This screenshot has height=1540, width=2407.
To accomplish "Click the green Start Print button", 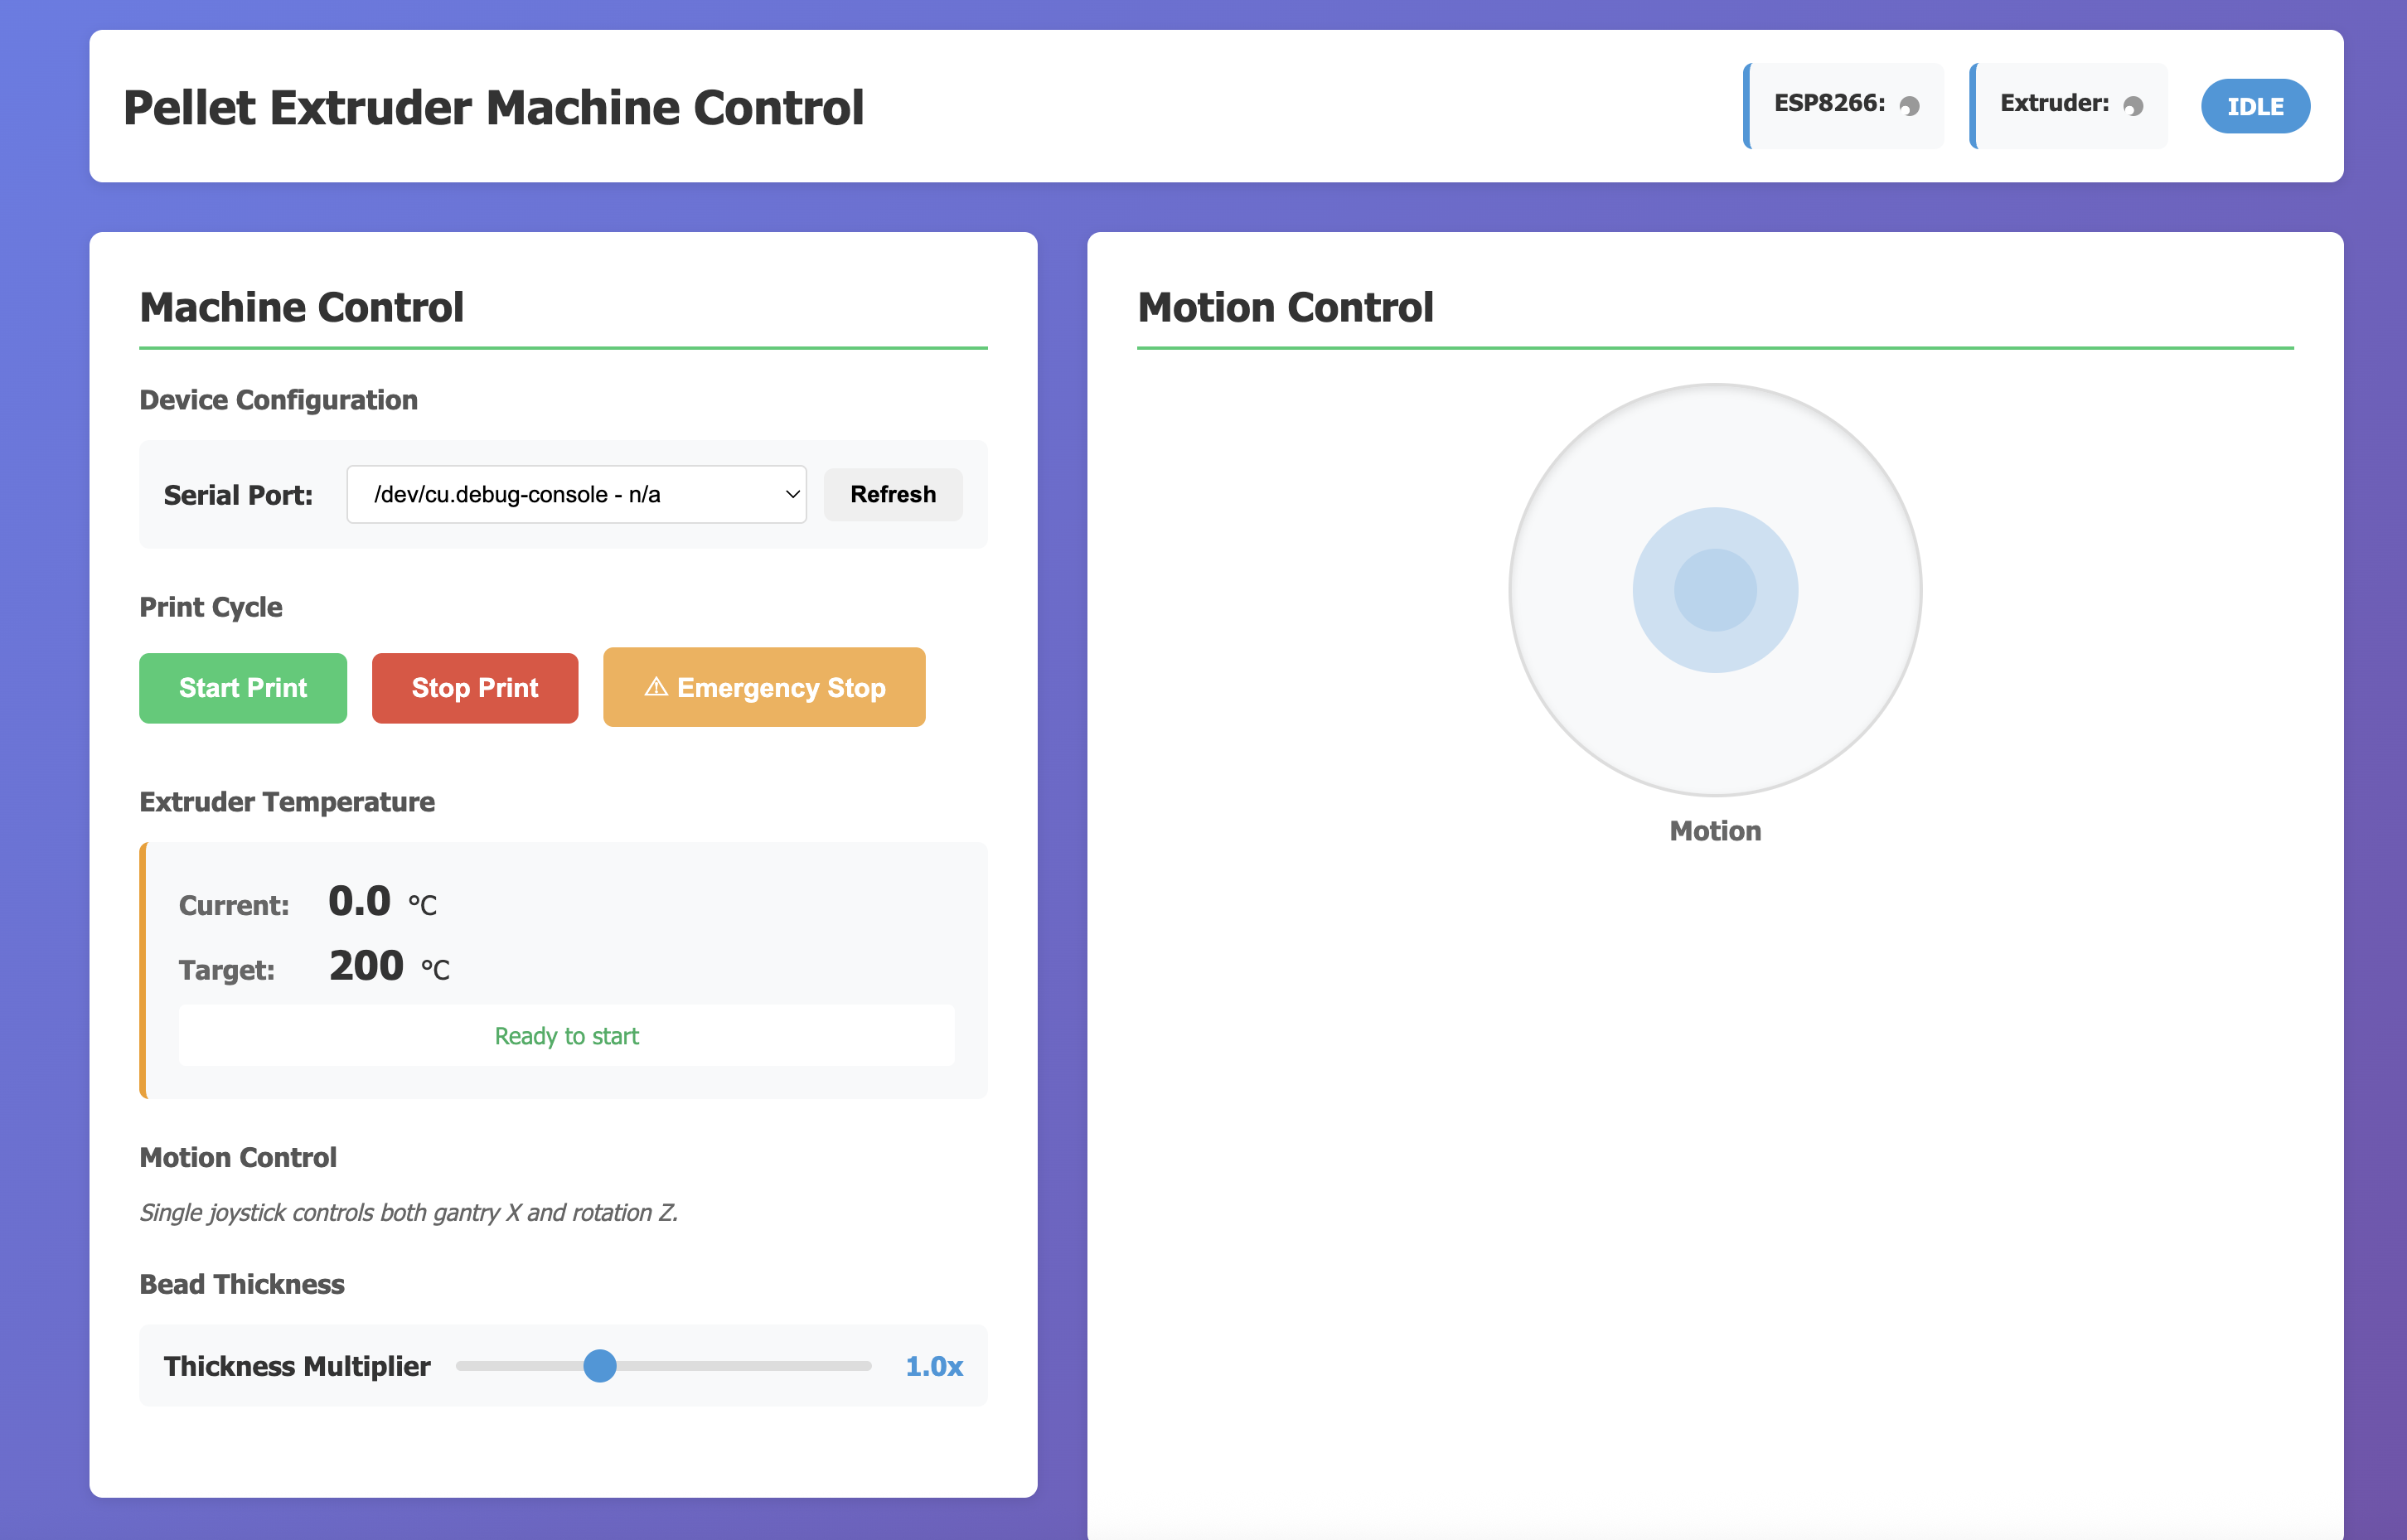I will point(243,688).
